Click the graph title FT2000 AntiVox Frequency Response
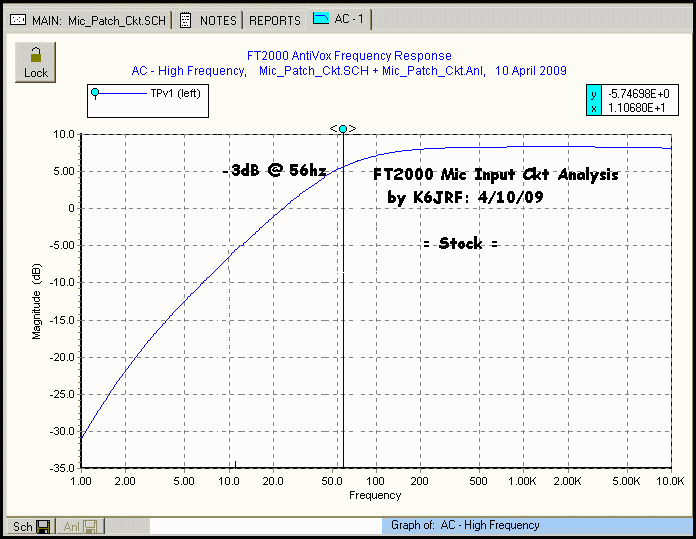Image resolution: width=696 pixels, height=539 pixels. [348, 56]
